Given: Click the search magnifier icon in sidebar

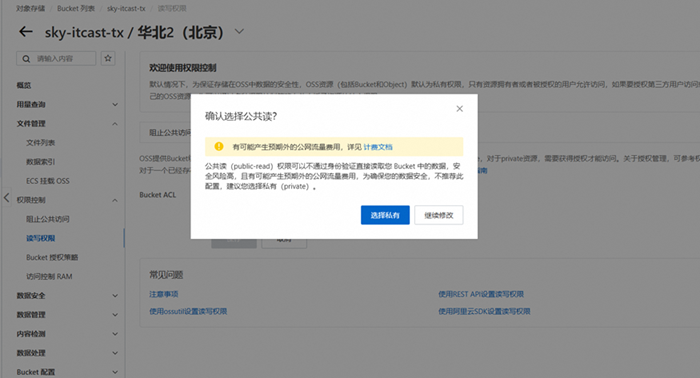Looking at the screenshot, I should click(26, 59).
